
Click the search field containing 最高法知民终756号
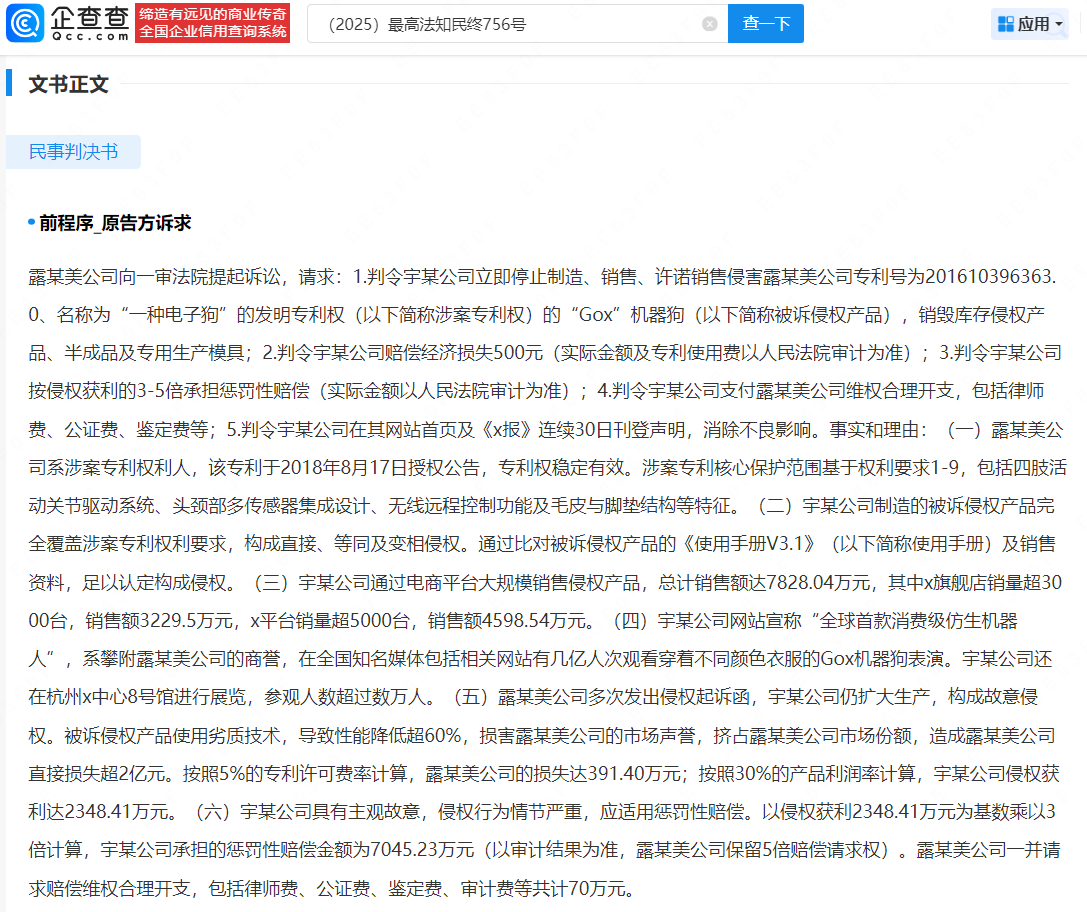point(510,24)
